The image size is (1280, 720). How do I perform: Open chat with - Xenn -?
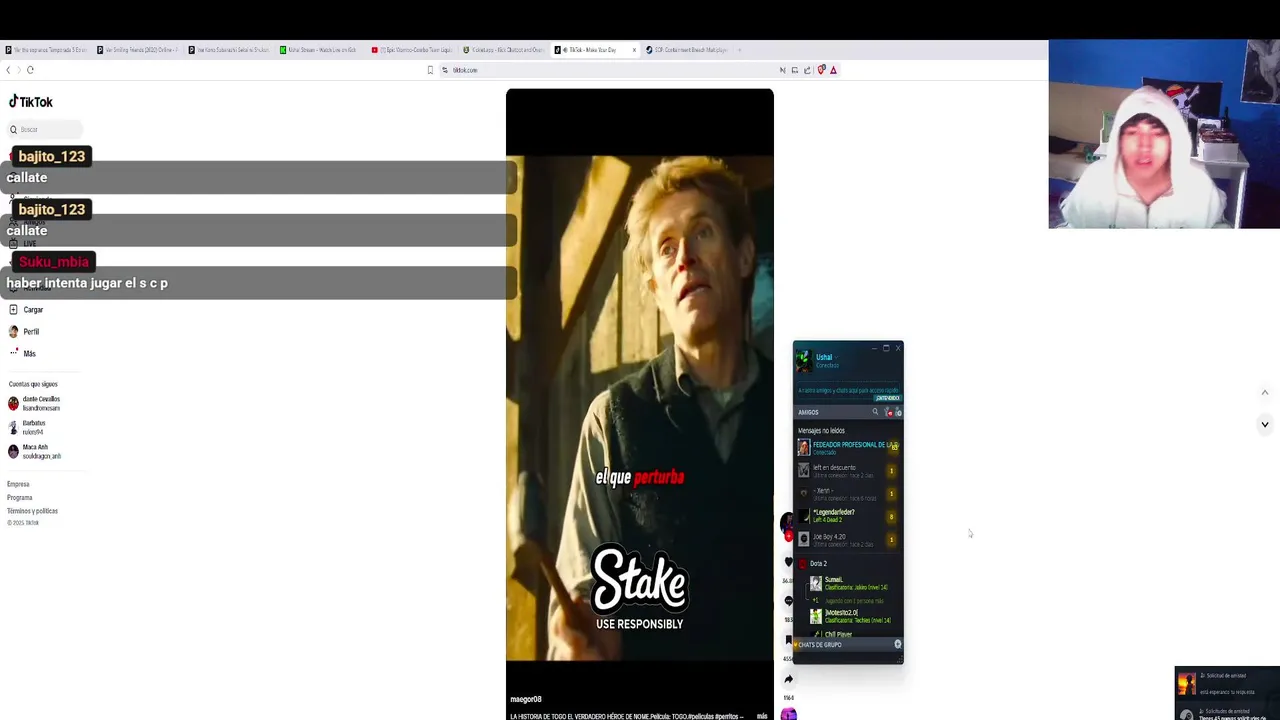(848, 493)
